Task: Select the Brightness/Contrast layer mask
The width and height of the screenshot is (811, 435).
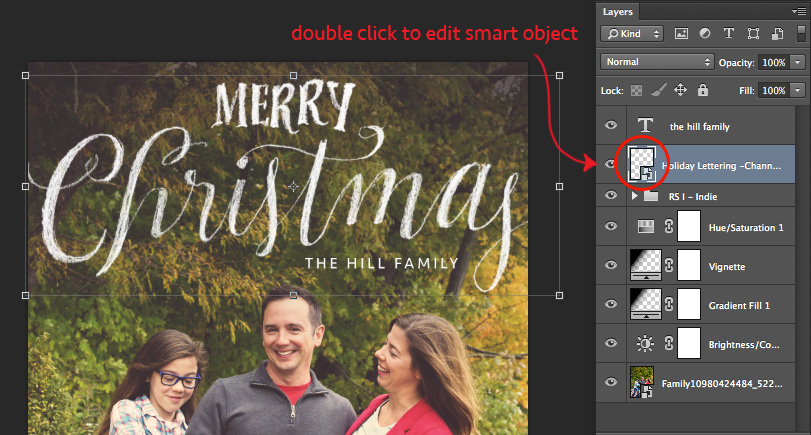Action: (x=689, y=343)
